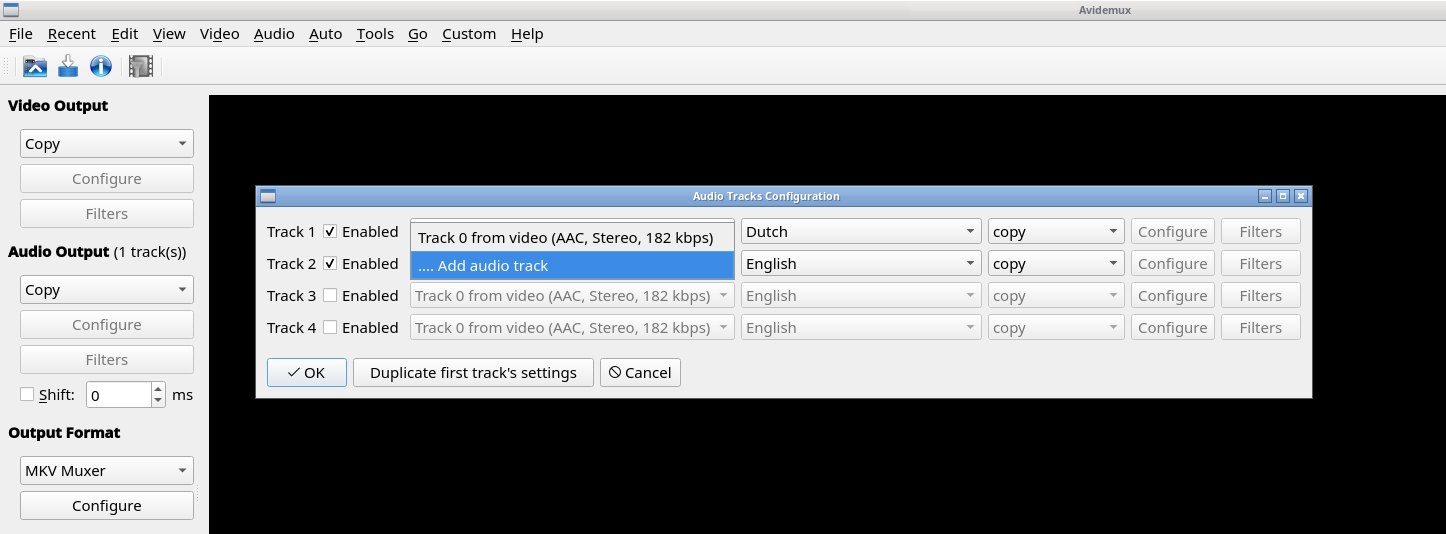The image size is (1446, 534).
Task: Click the Open Video folder icon
Action: 35,67
